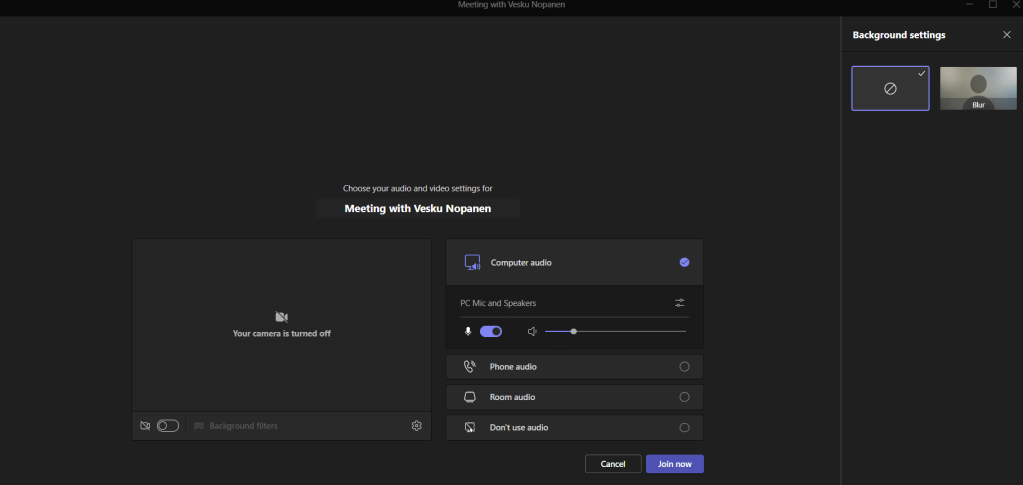This screenshot has height=485, width=1023.
Task: Select the Computer audio option
Action: (x=684, y=262)
